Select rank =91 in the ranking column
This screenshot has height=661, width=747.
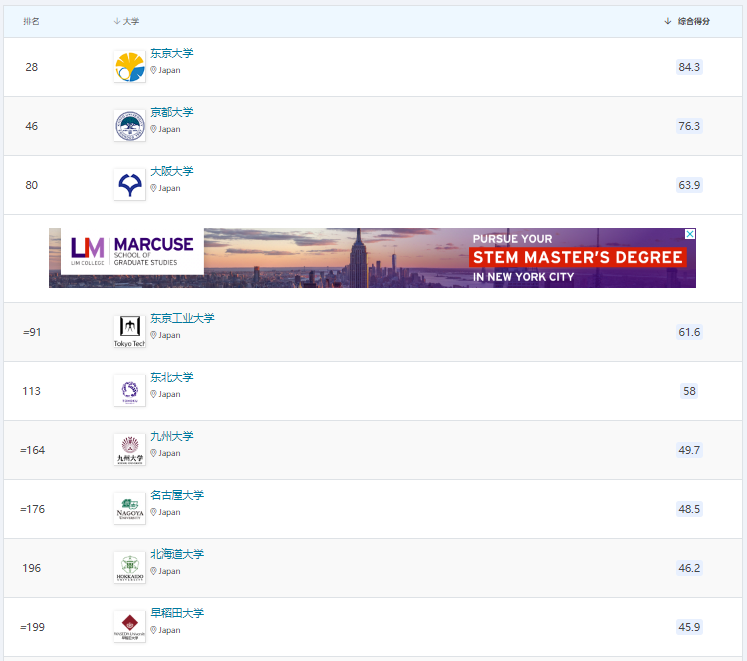(x=32, y=332)
